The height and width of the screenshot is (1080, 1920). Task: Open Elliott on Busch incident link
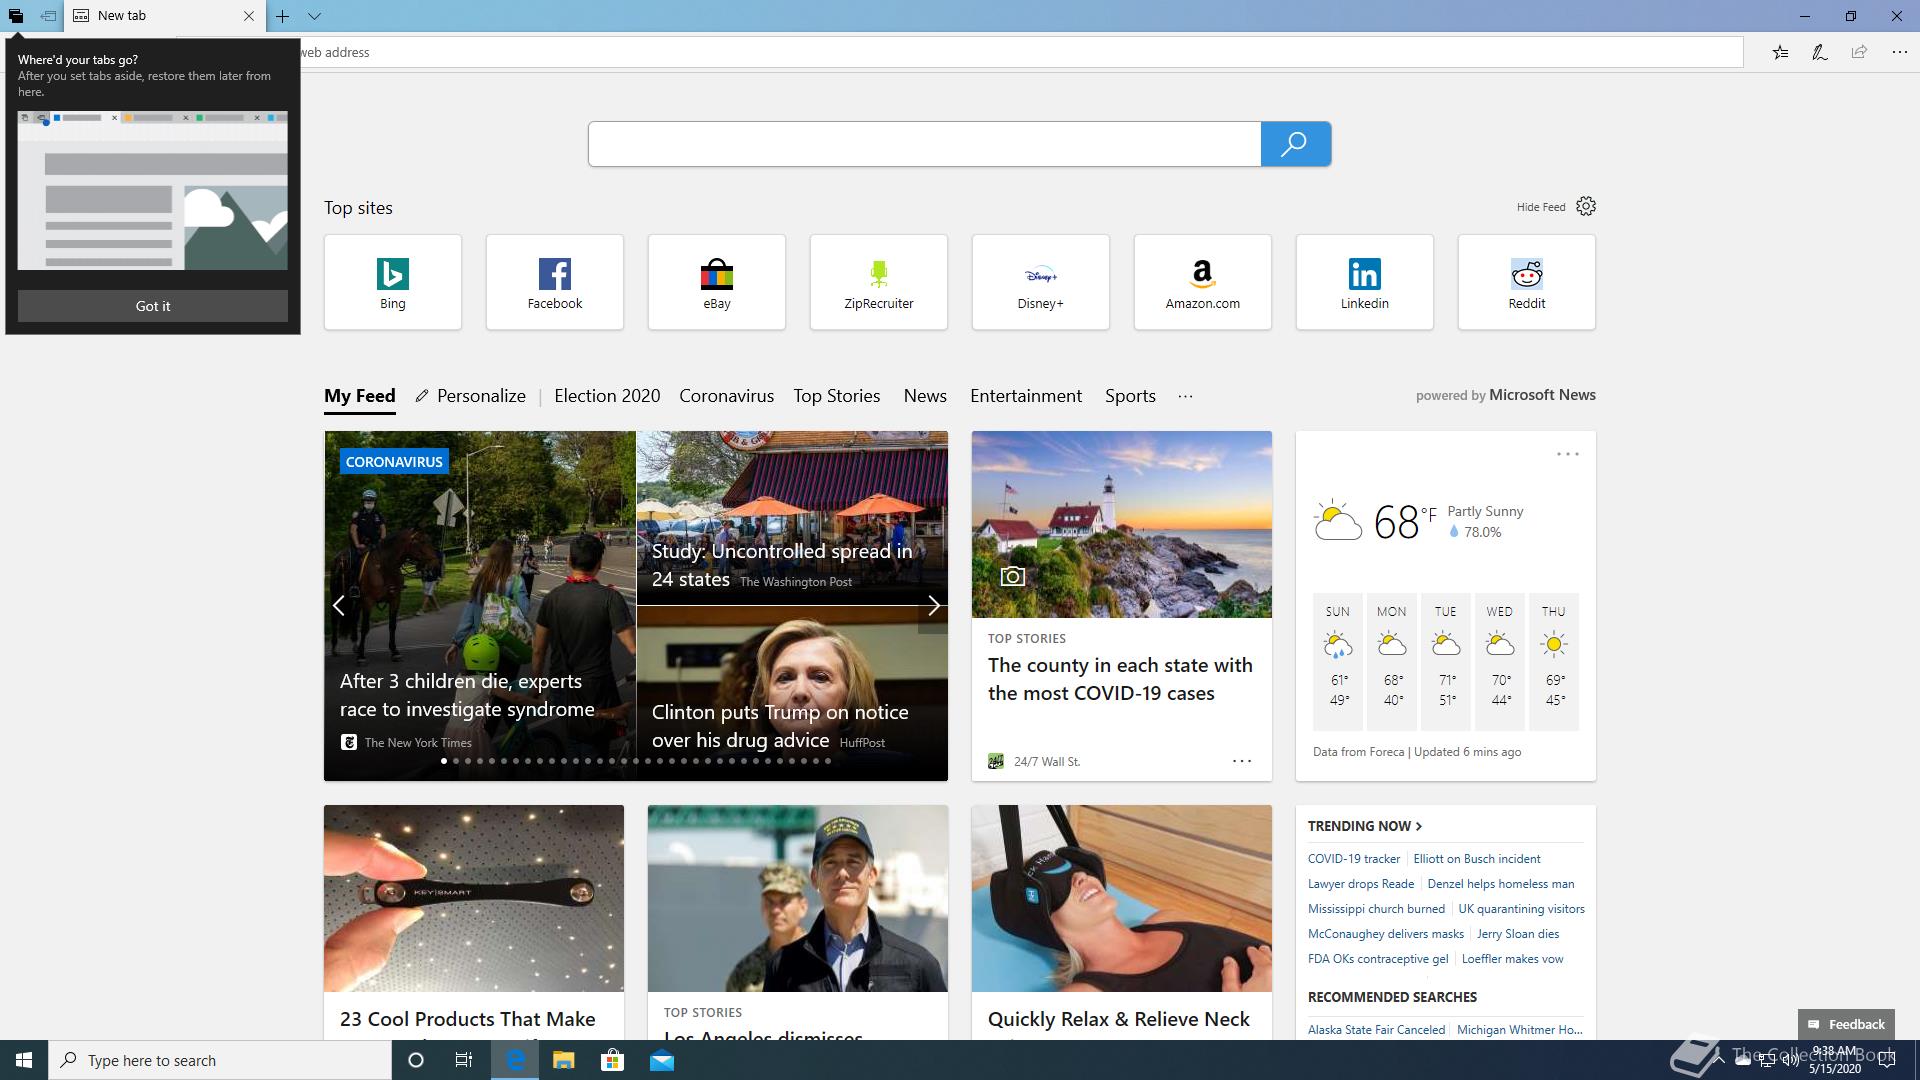(1477, 859)
